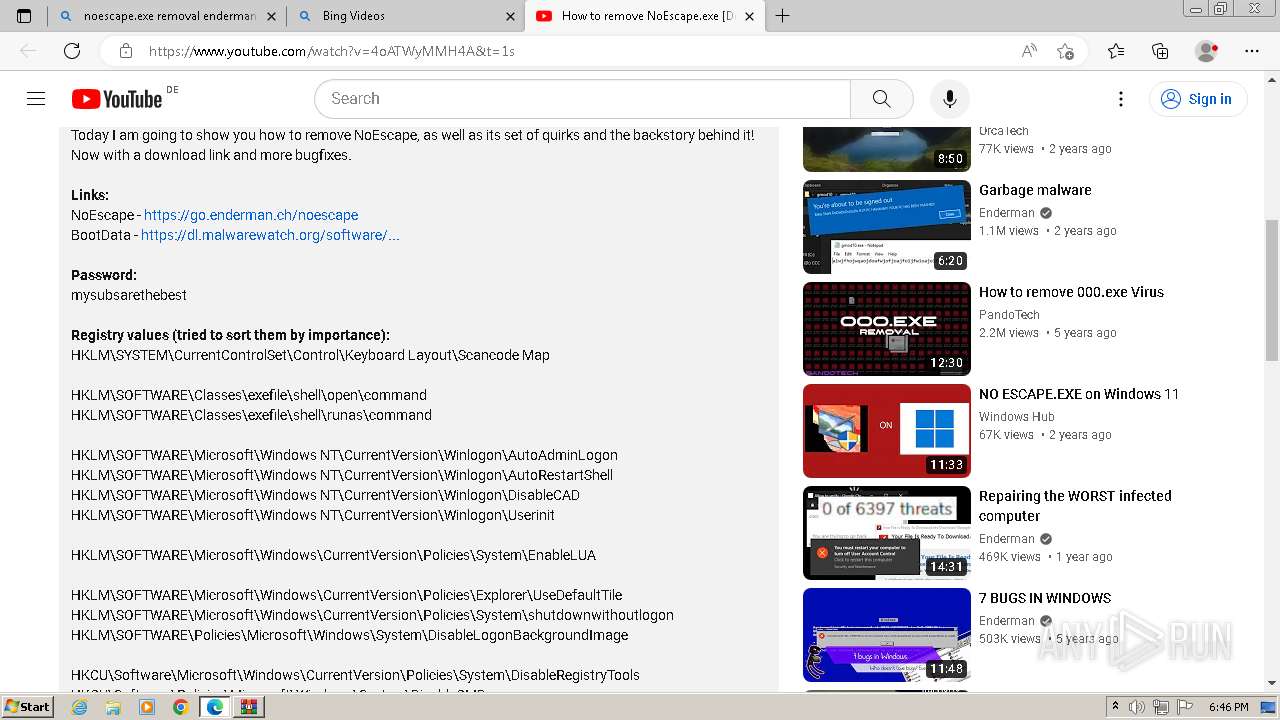The image size is (1280, 720).
Task: Focus the YouTube search field
Action: 582,99
